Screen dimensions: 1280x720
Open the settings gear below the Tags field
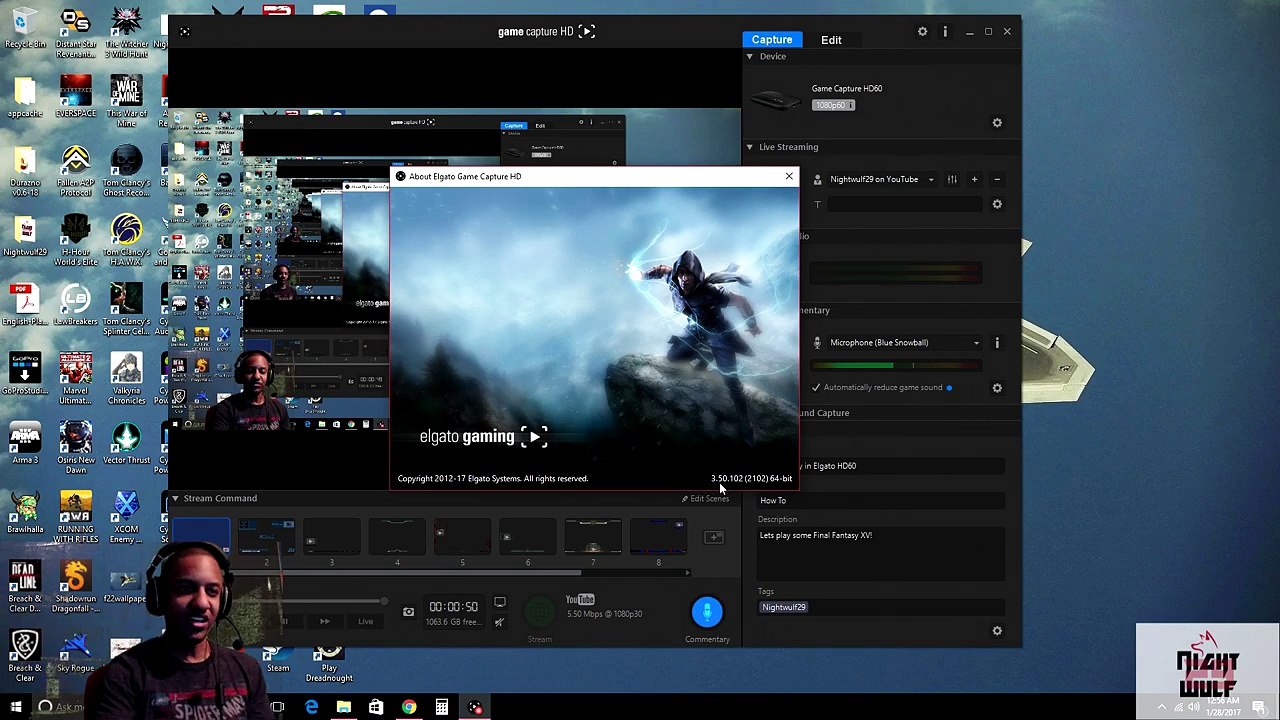[997, 631]
